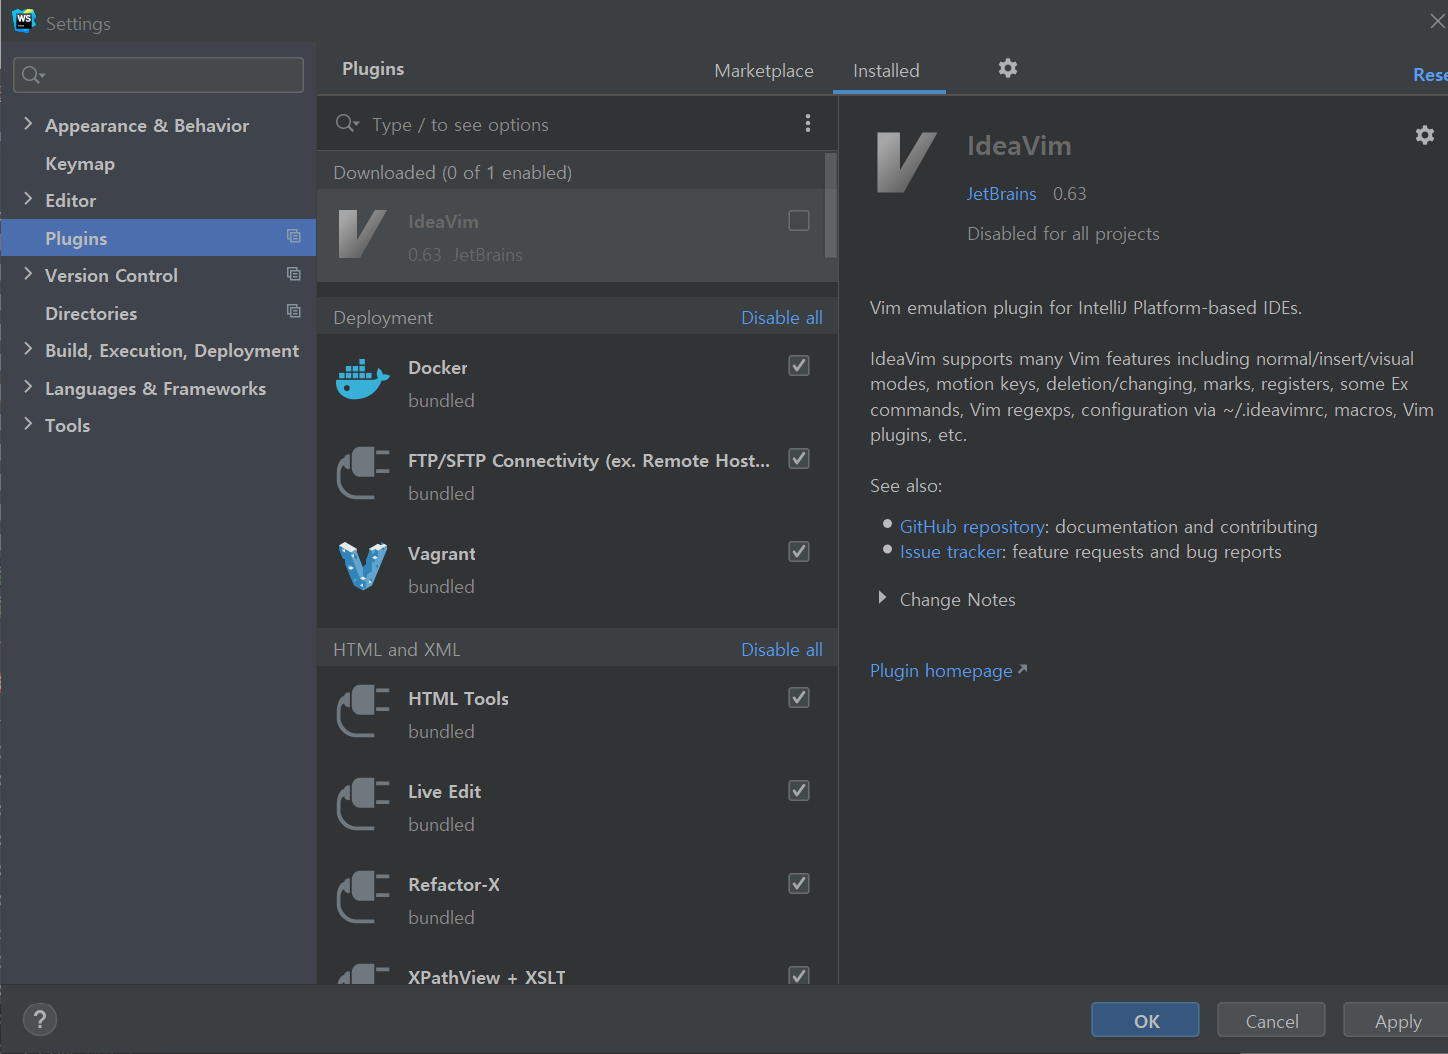Select the Refactor-X plugin name
This screenshot has width=1448, height=1054.
click(454, 884)
